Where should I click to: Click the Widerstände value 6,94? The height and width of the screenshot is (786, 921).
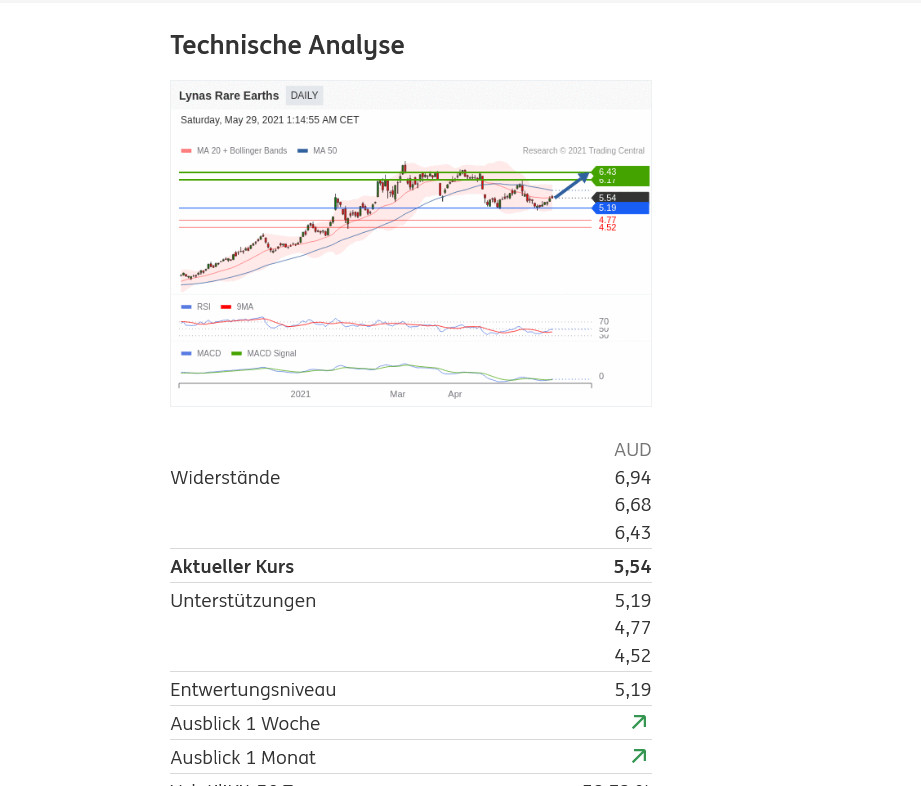pyautogui.click(x=632, y=478)
